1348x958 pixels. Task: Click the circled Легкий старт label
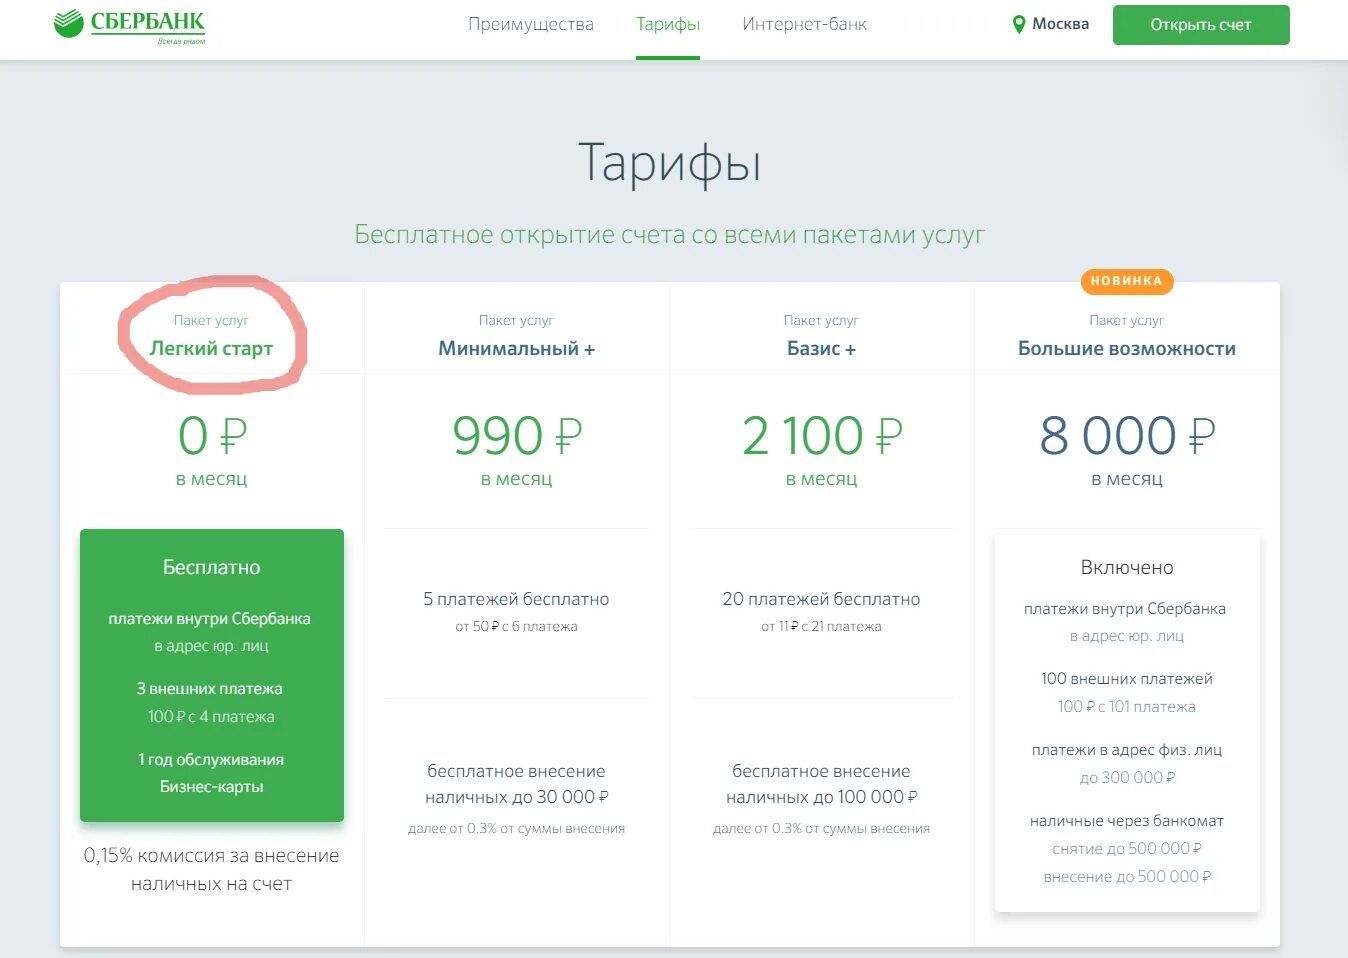212,348
